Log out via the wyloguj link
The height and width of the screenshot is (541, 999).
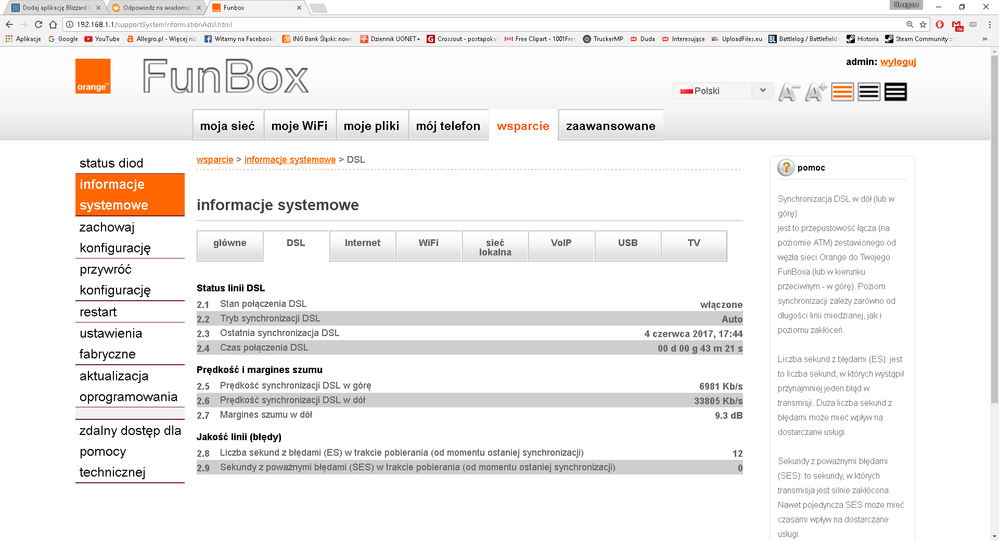point(898,62)
